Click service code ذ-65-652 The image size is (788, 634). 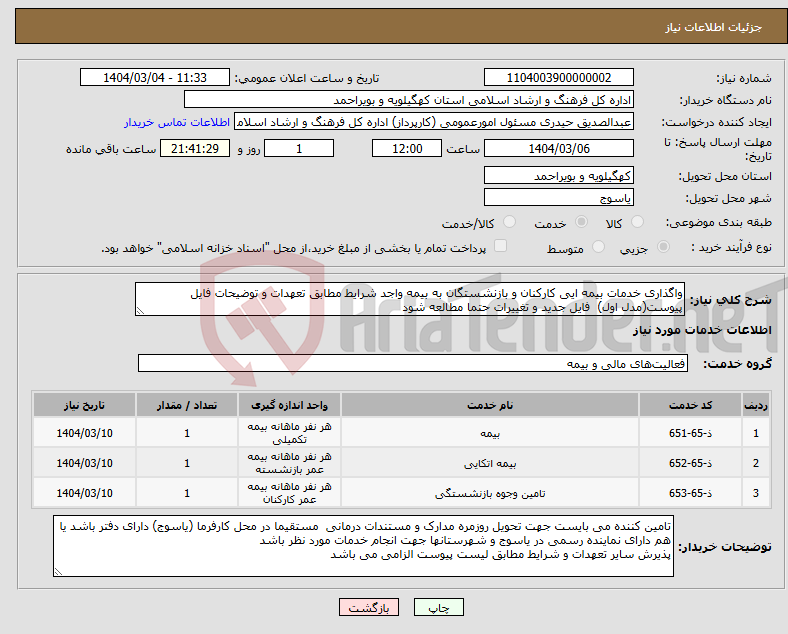[690, 463]
